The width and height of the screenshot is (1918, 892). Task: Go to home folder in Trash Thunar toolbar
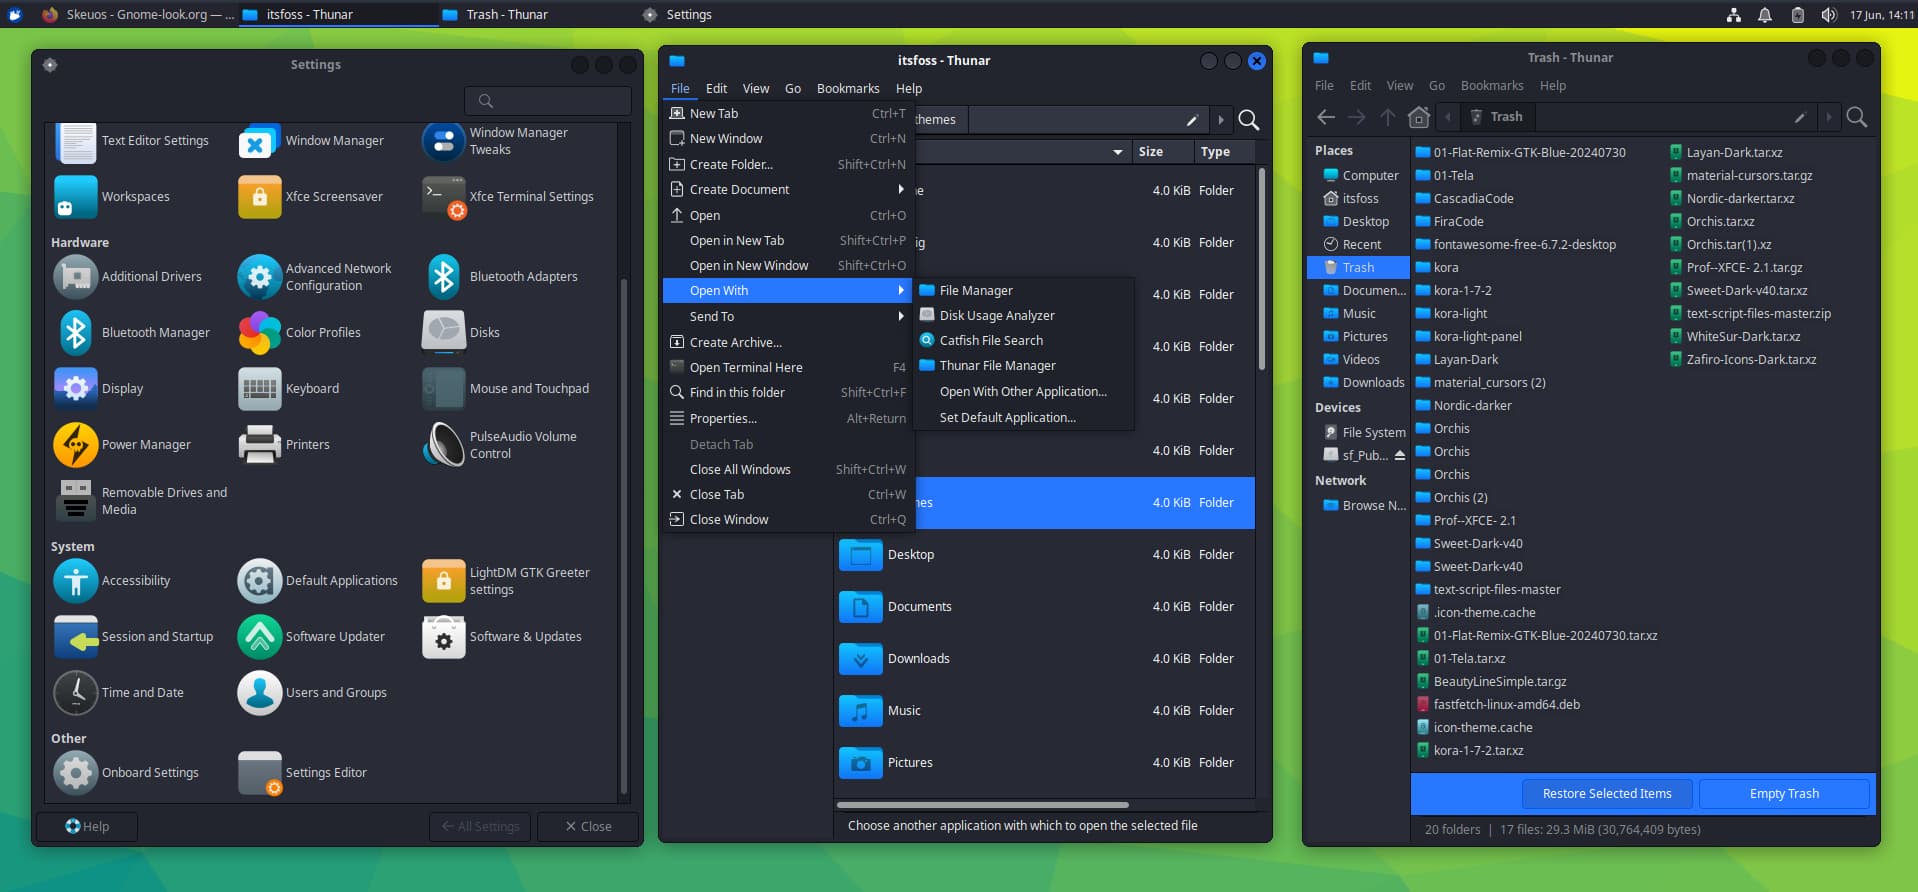click(1418, 117)
